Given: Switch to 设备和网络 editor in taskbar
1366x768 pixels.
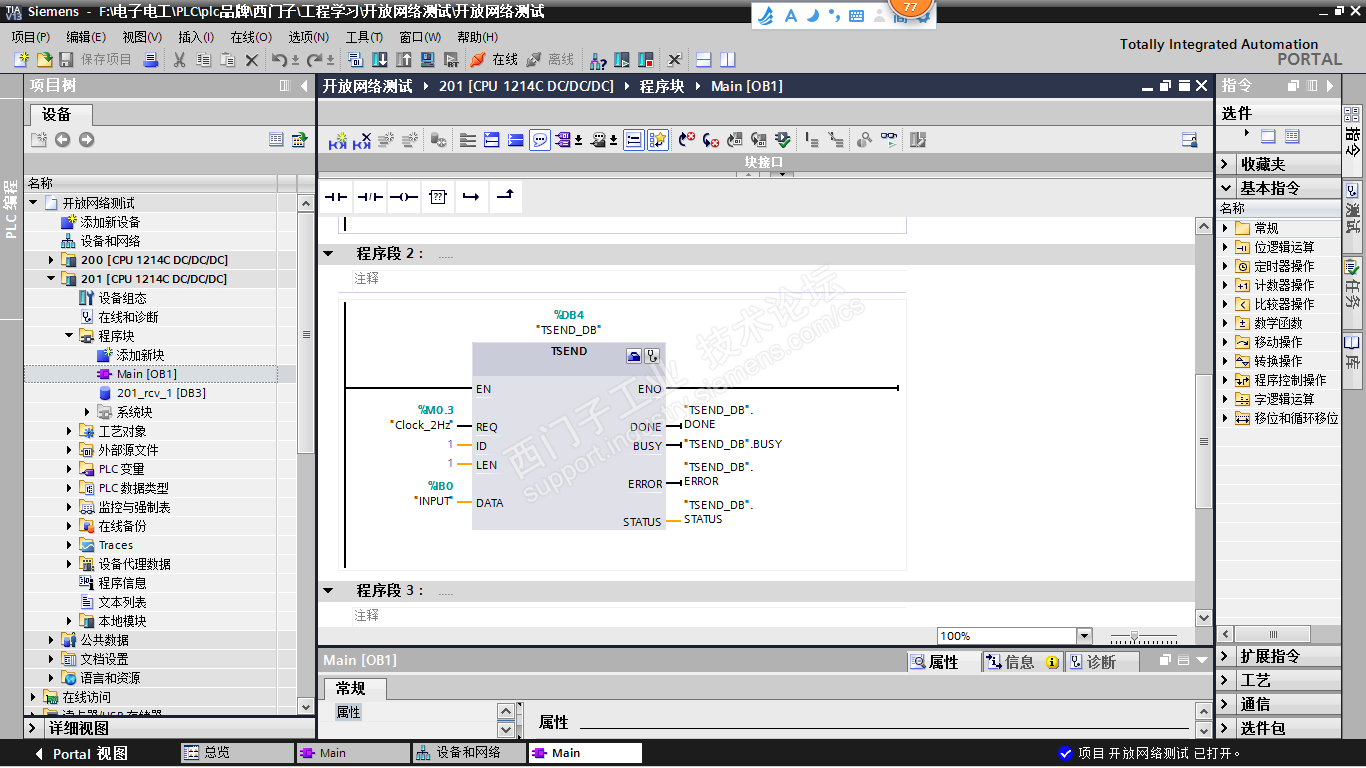Looking at the screenshot, I should (468, 753).
